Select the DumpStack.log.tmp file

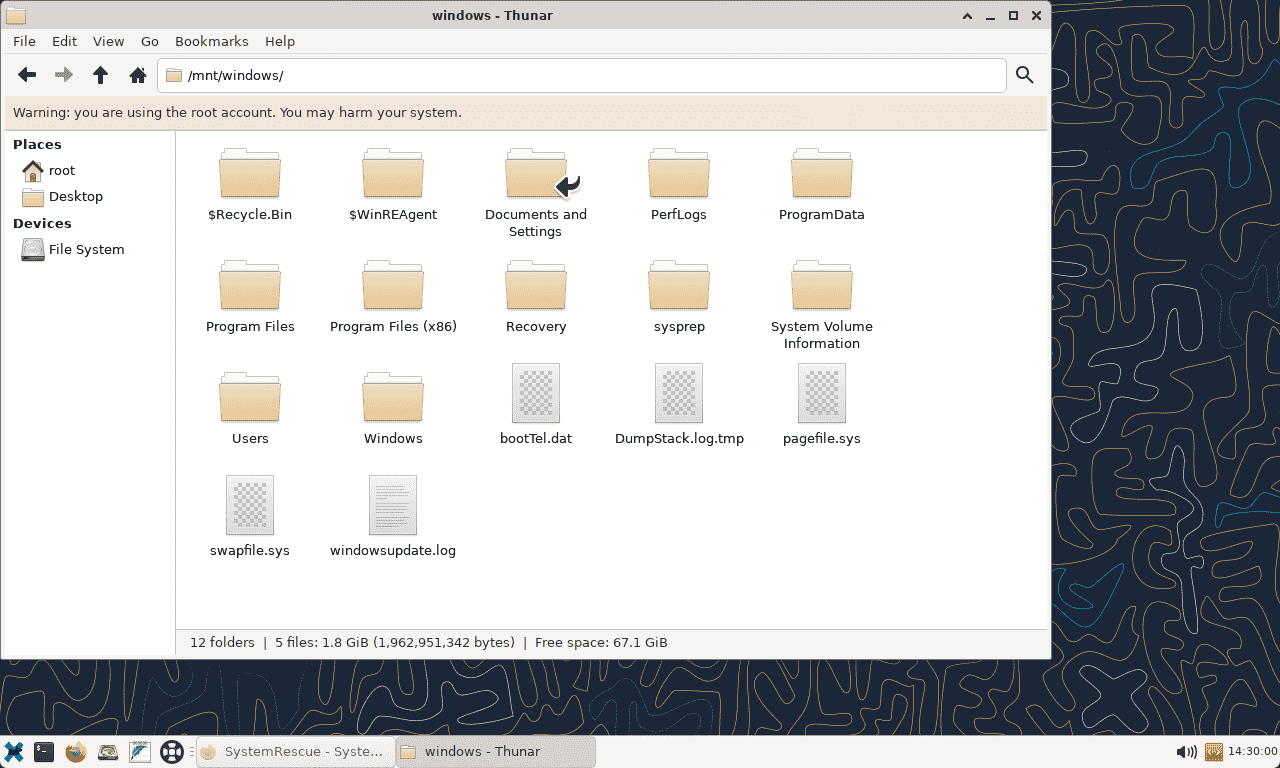(x=679, y=404)
